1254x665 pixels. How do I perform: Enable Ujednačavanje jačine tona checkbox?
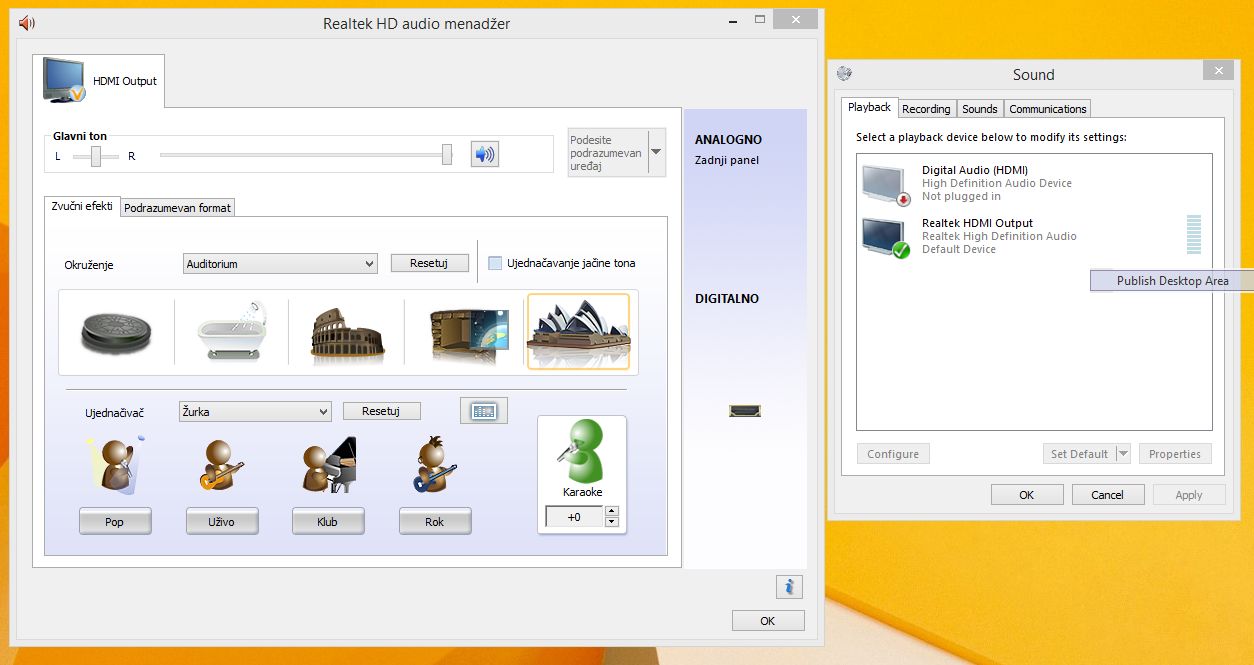tap(495, 264)
